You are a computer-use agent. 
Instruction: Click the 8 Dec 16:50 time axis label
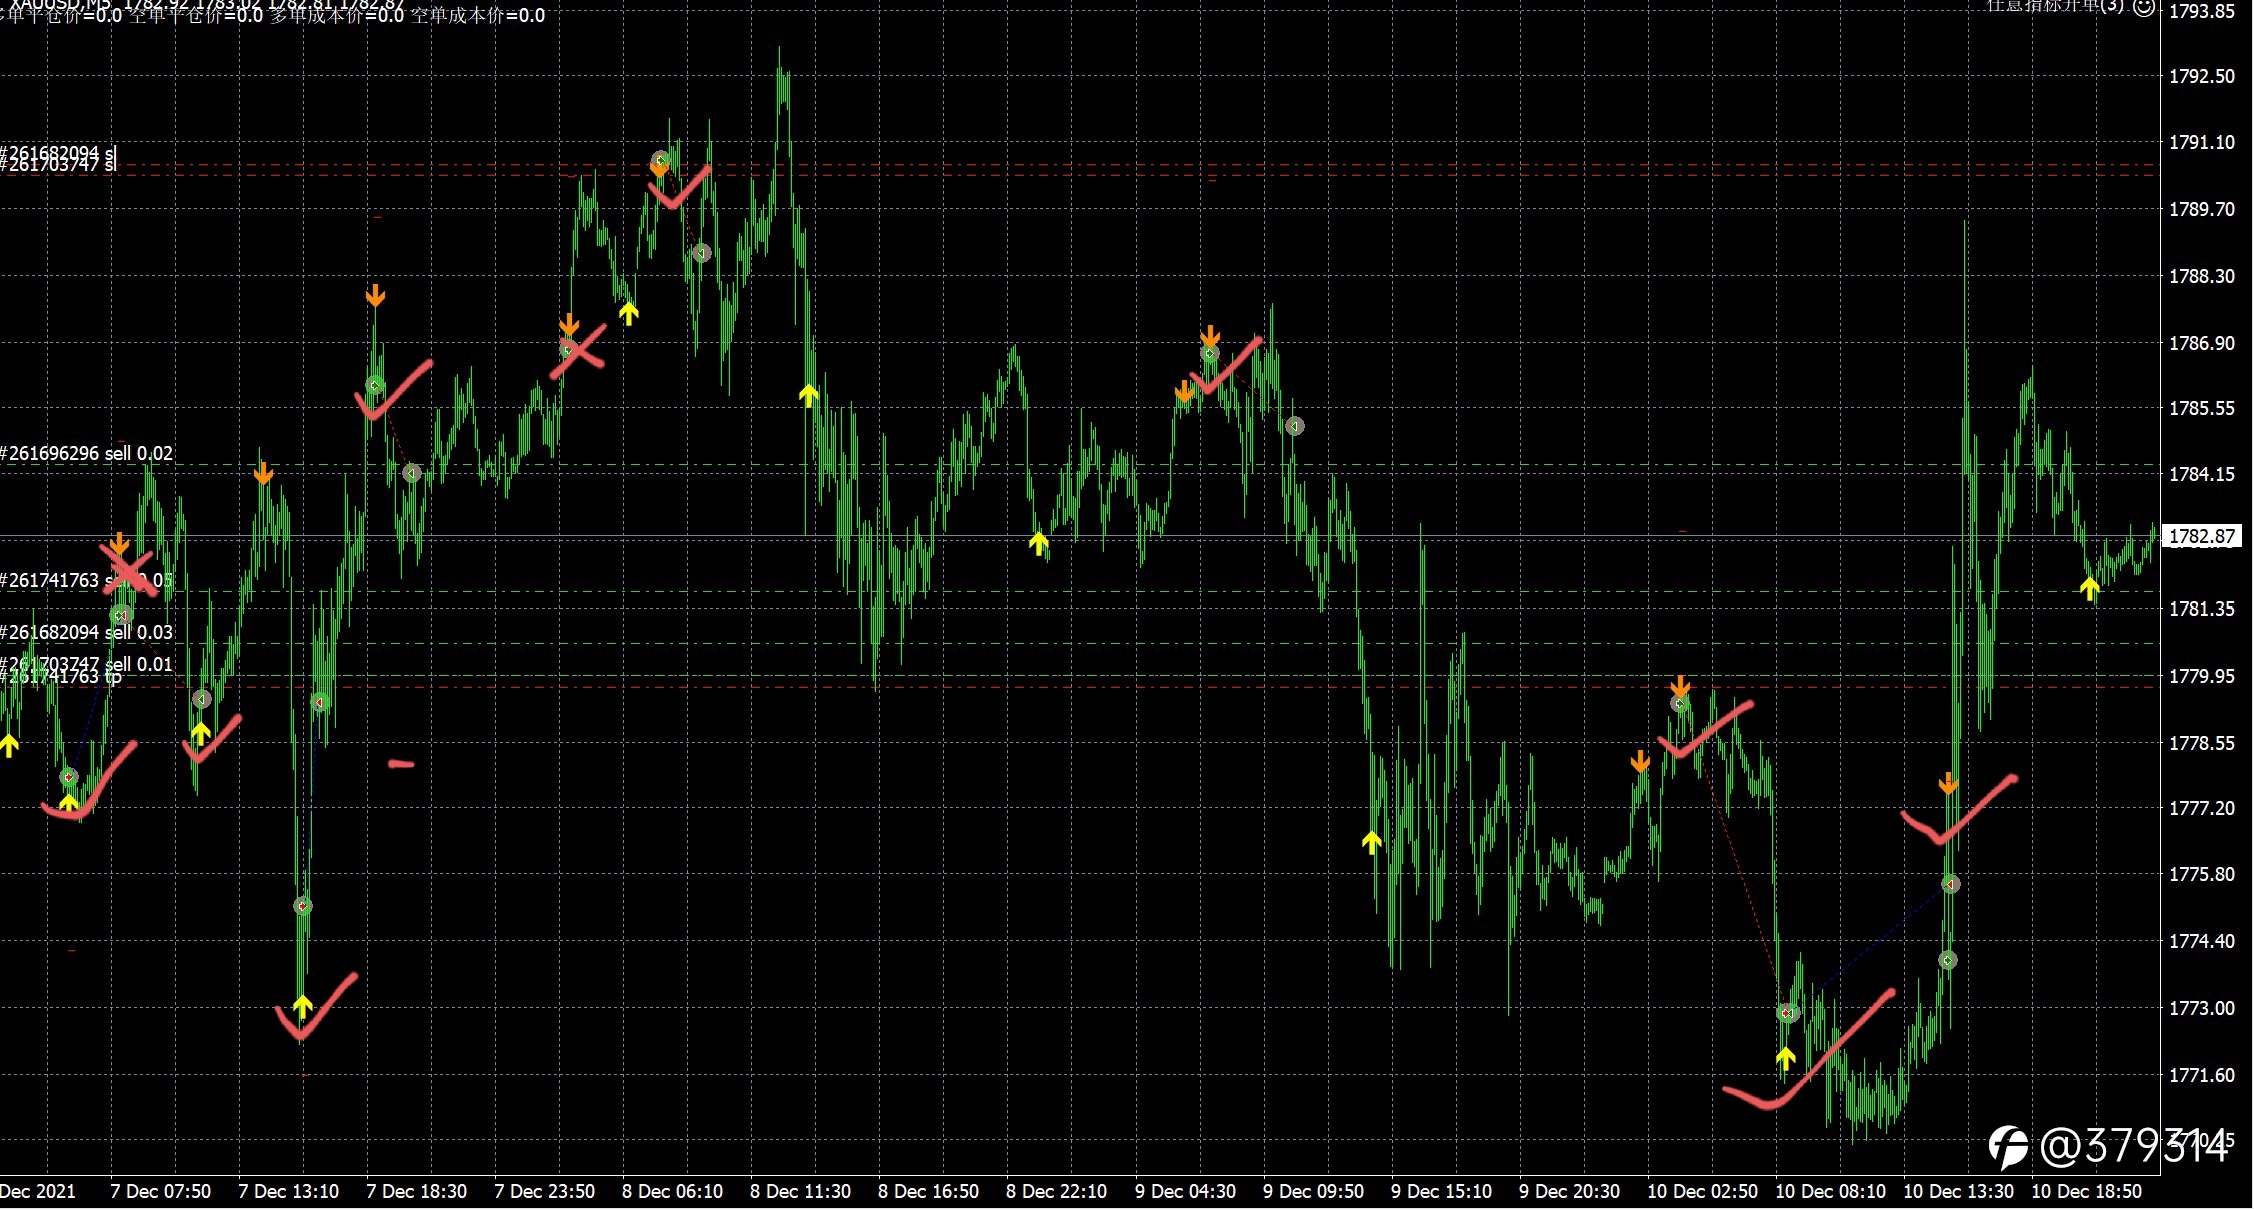929,1192
